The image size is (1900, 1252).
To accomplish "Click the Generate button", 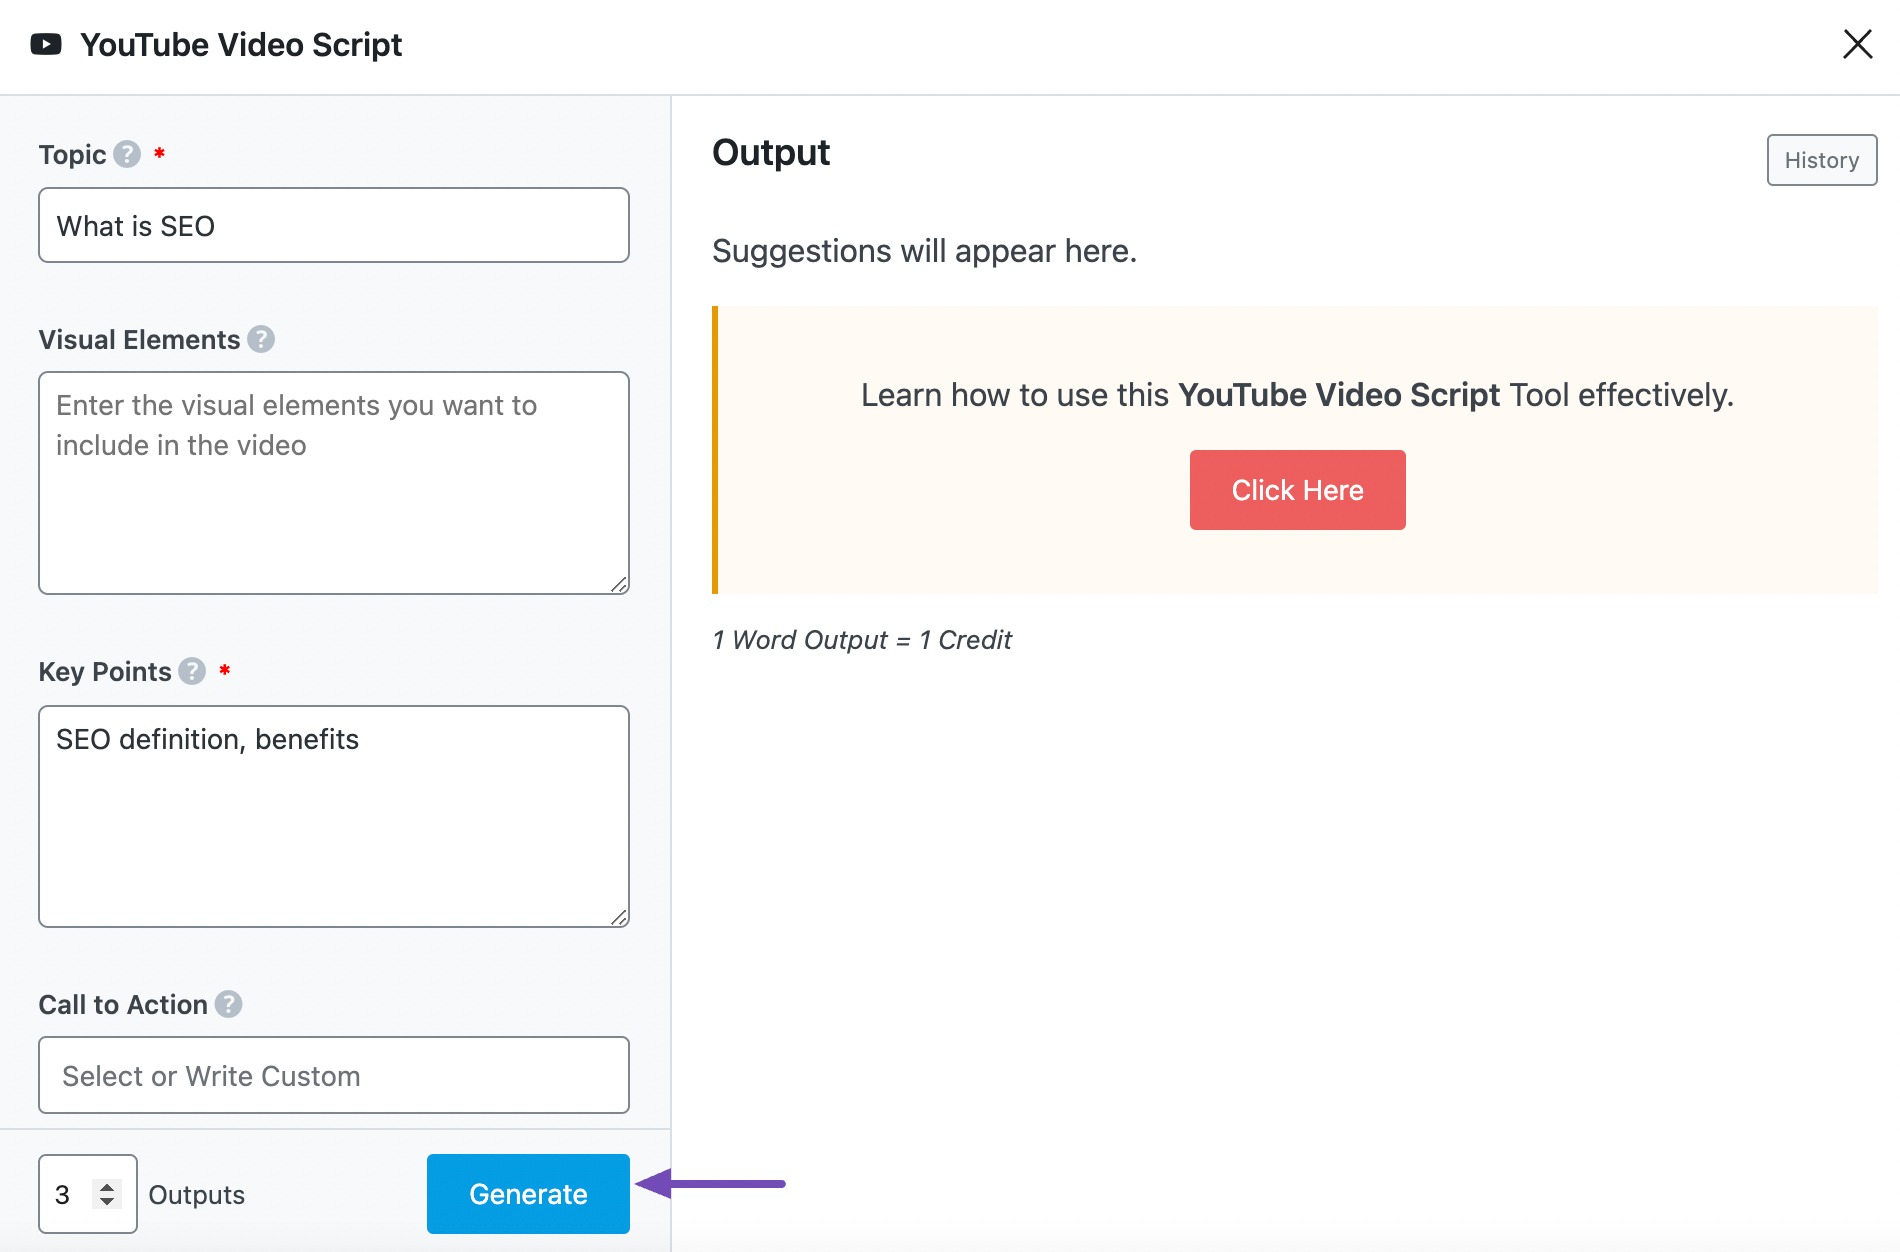I will (528, 1194).
